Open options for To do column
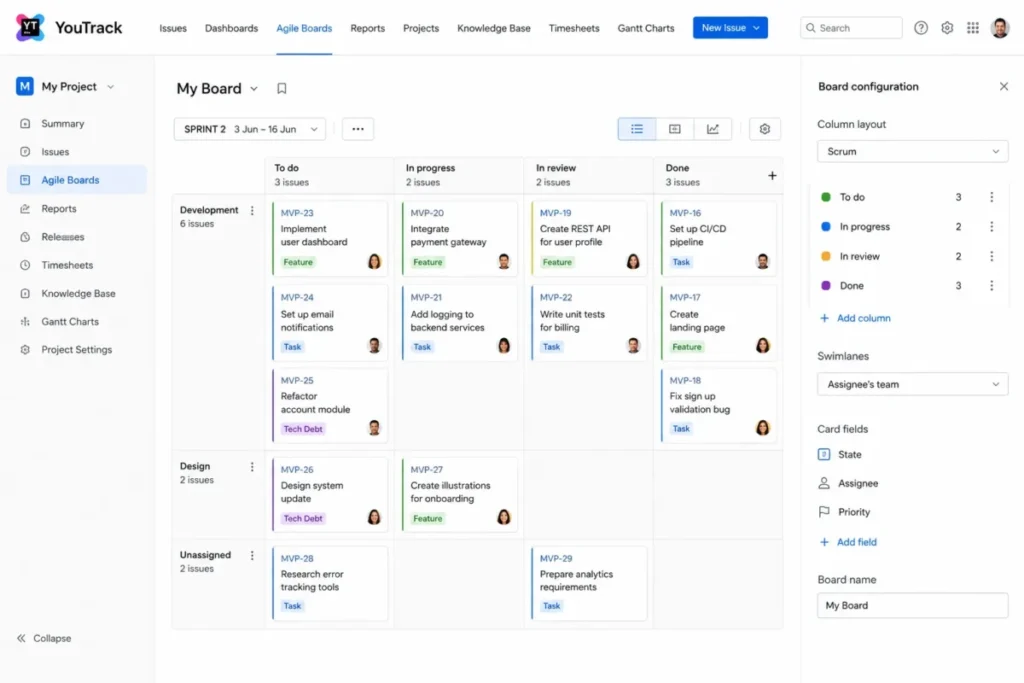This screenshot has width=1024, height=683. pyautogui.click(x=991, y=197)
